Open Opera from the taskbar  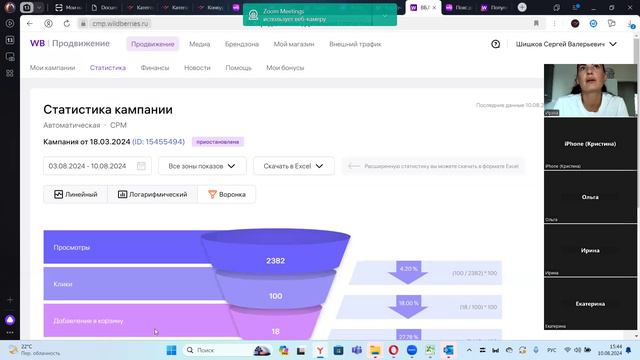pyautogui.click(x=393, y=350)
